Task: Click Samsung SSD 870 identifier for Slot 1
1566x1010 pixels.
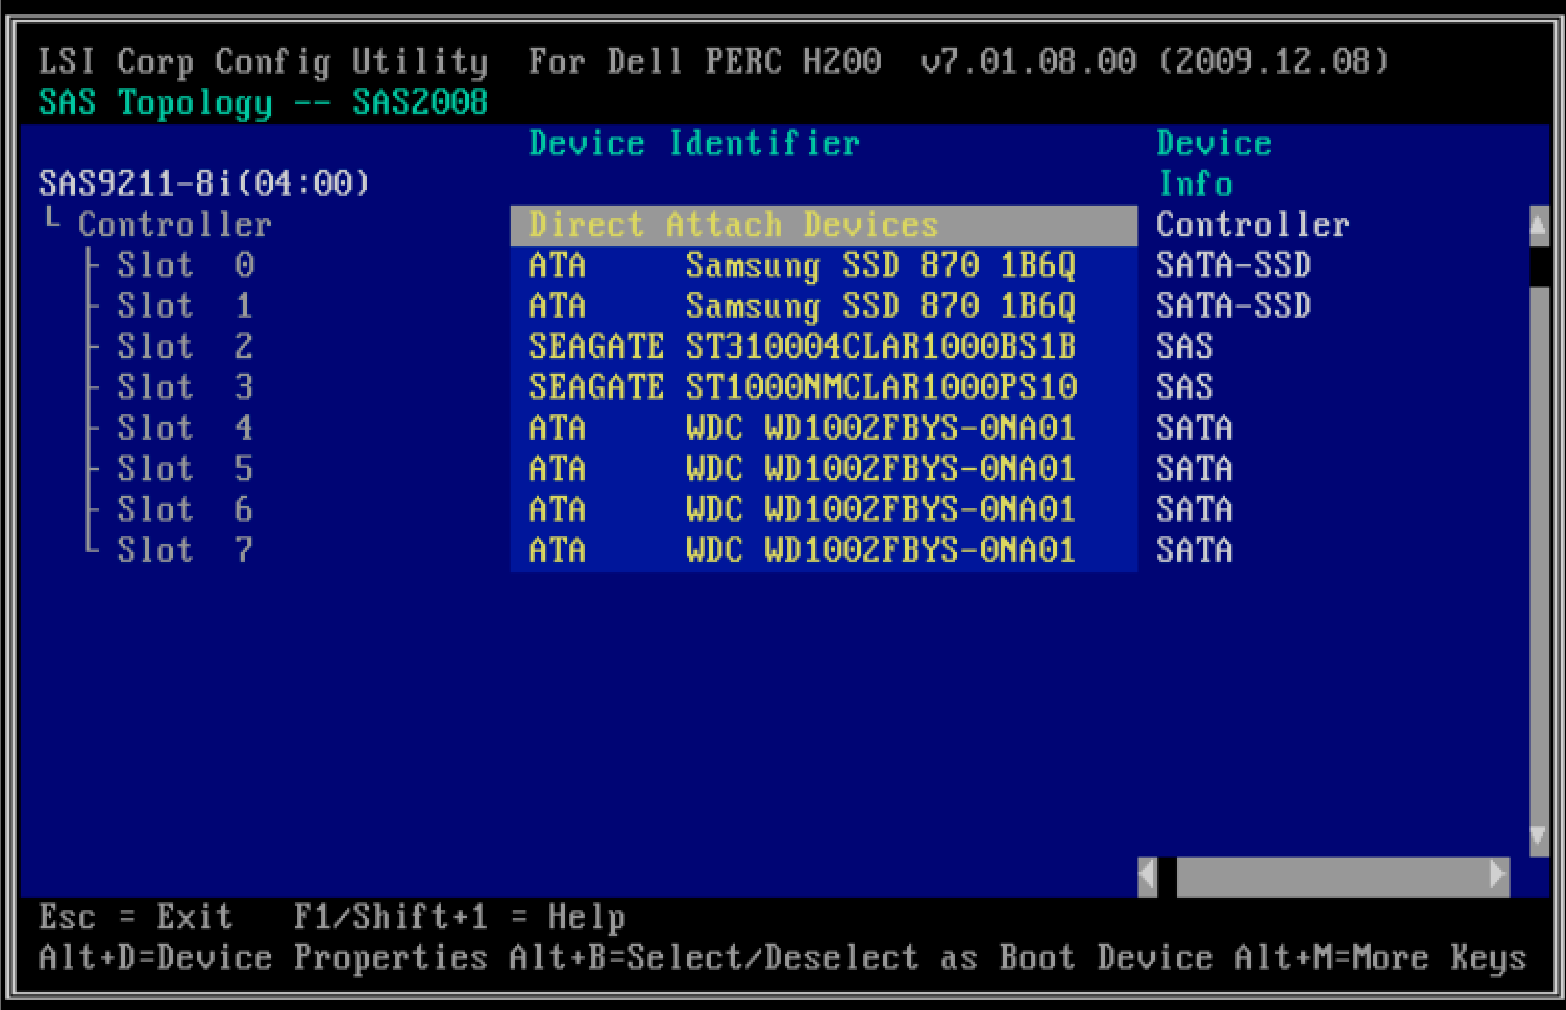Action: [881, 307]
